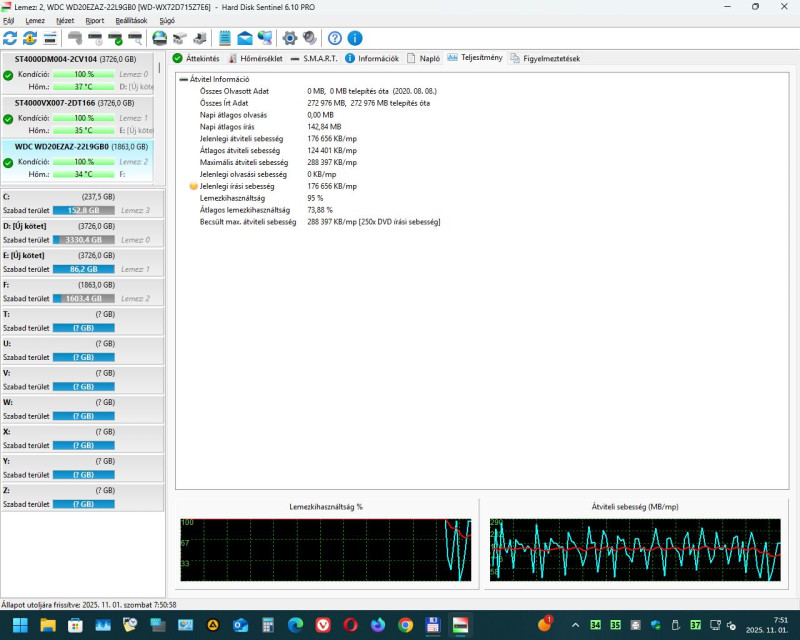This screenshot has height=640, width=800.
Task: Click the envelope send-report toolbar icon
Action: (244, 38)
